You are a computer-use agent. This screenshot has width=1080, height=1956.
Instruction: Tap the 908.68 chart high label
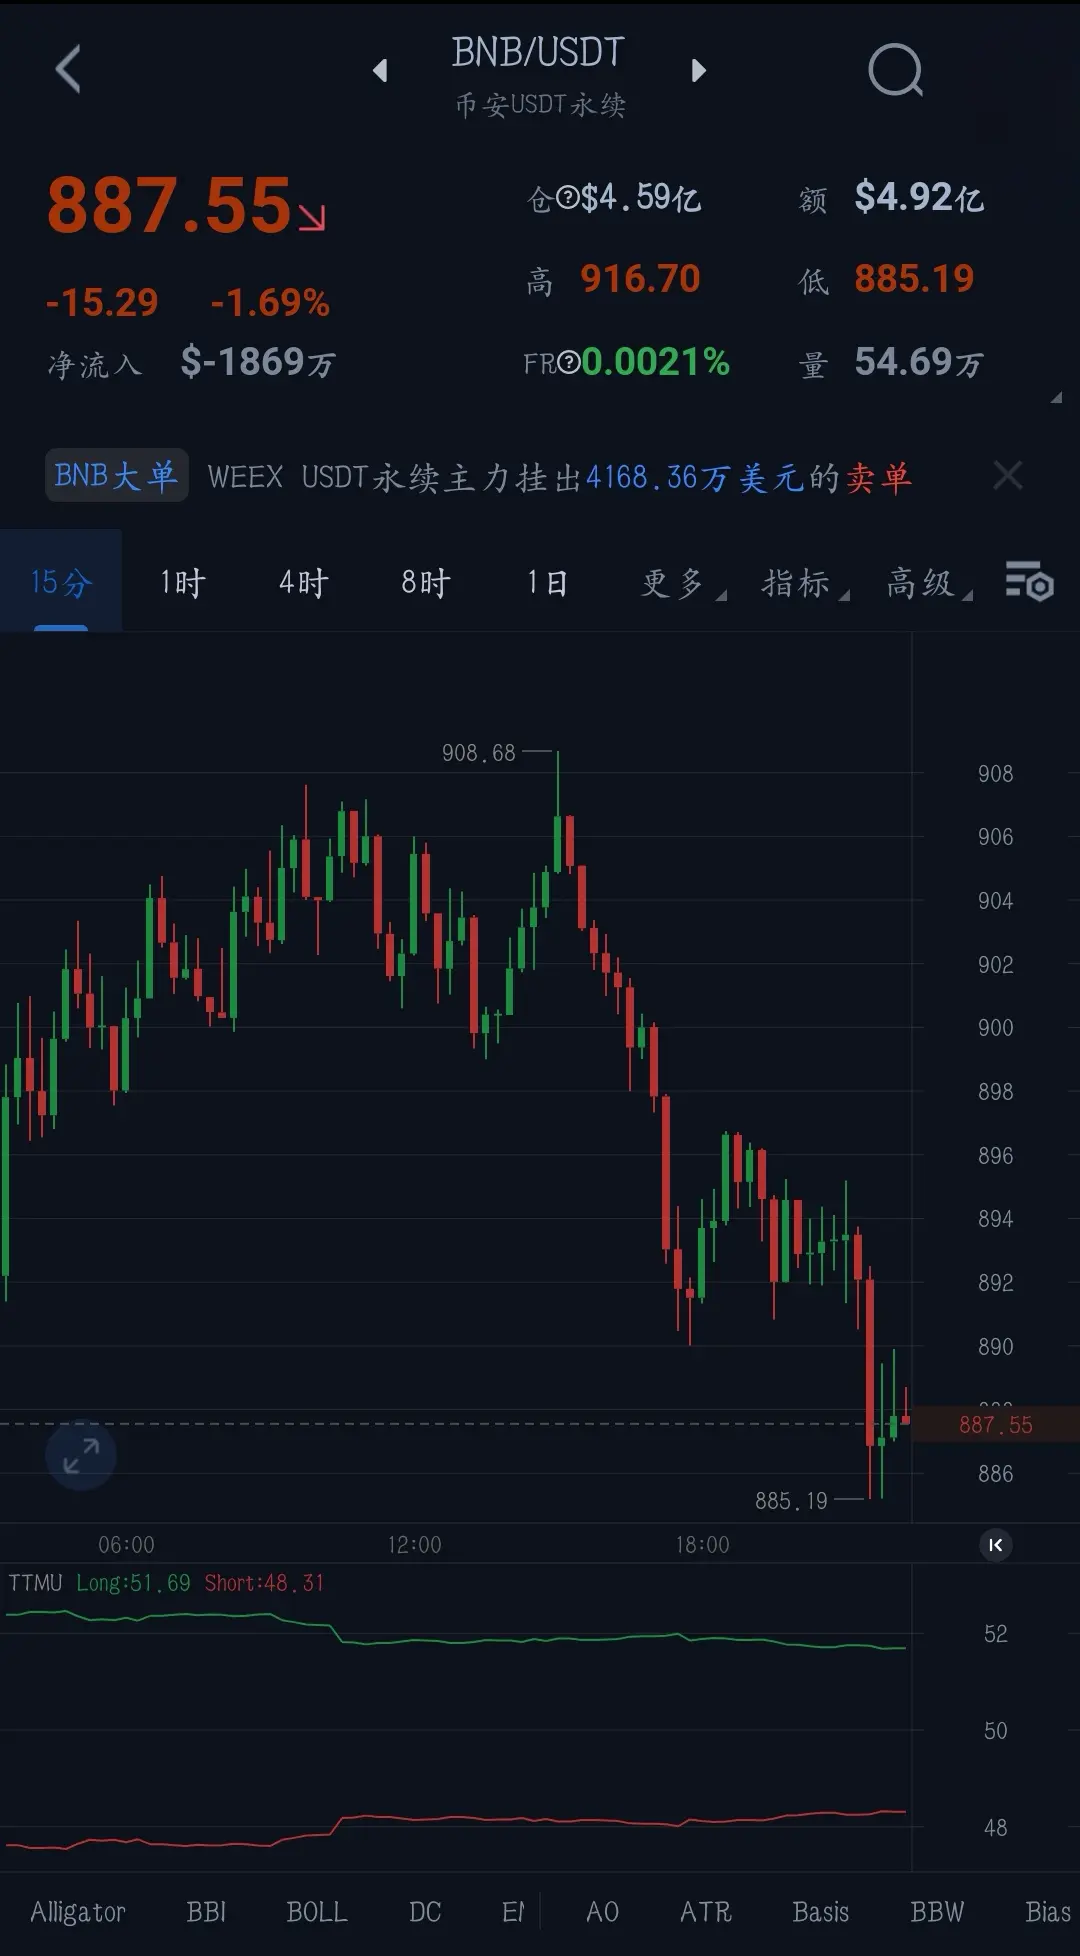(479, 753)
